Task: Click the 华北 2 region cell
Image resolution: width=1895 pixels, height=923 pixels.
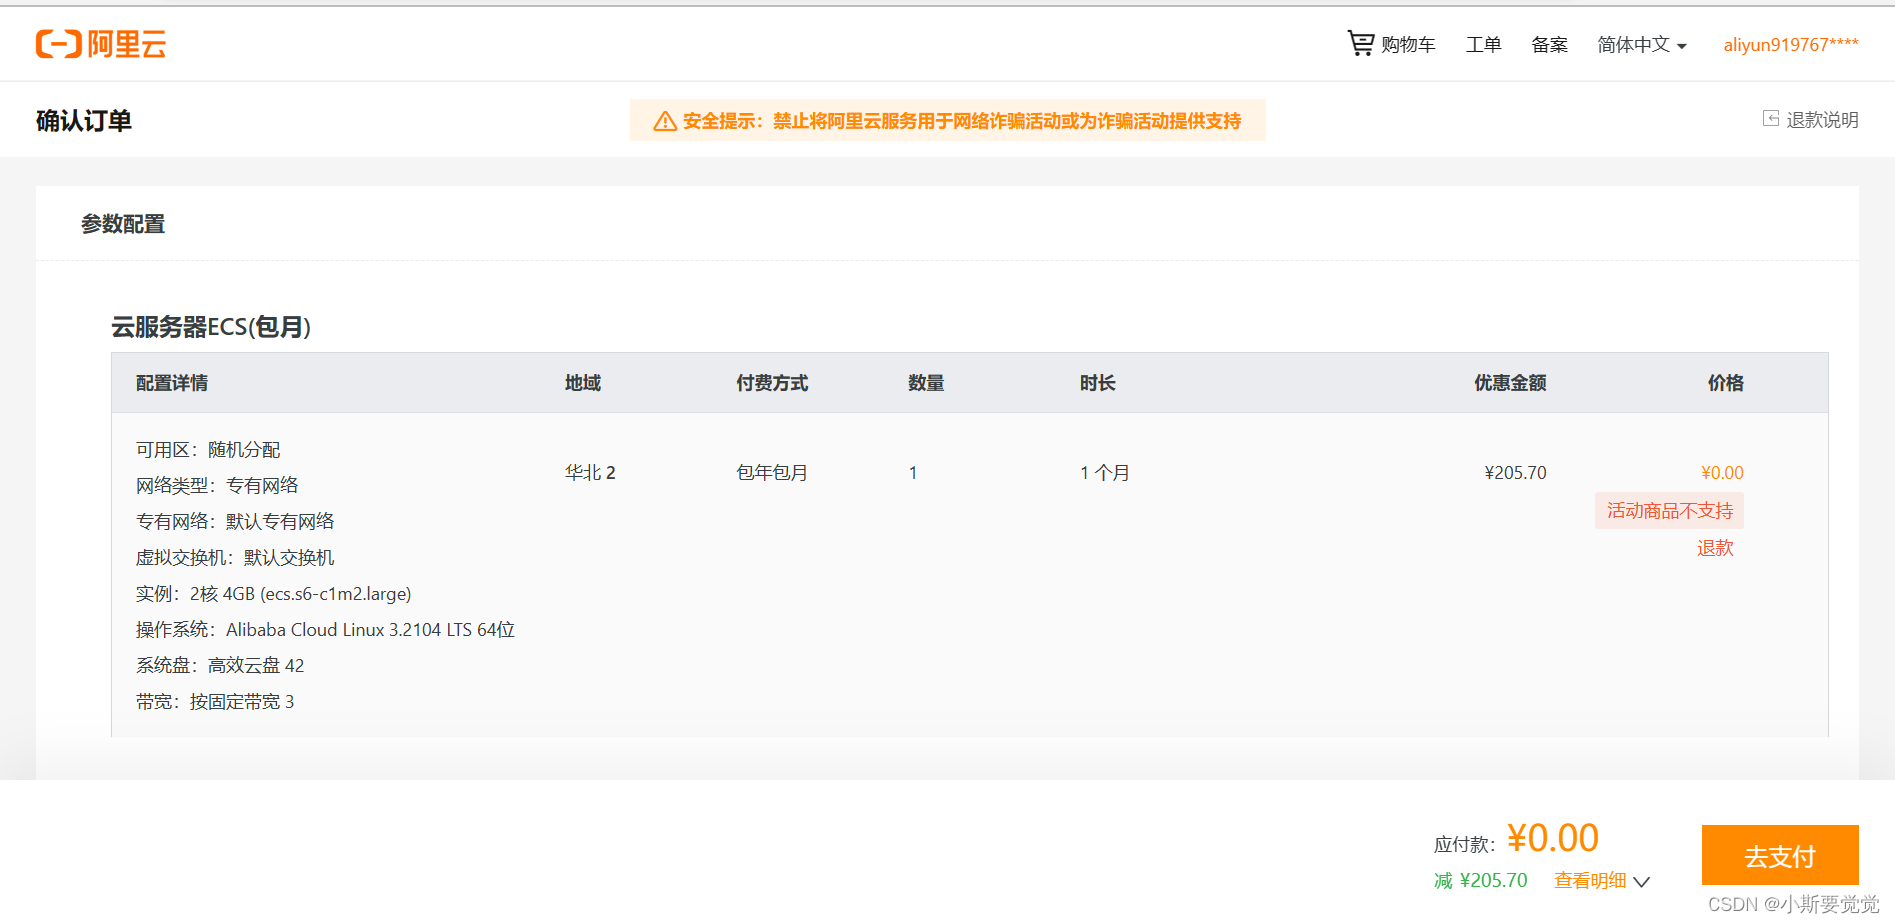Action: 590,473
